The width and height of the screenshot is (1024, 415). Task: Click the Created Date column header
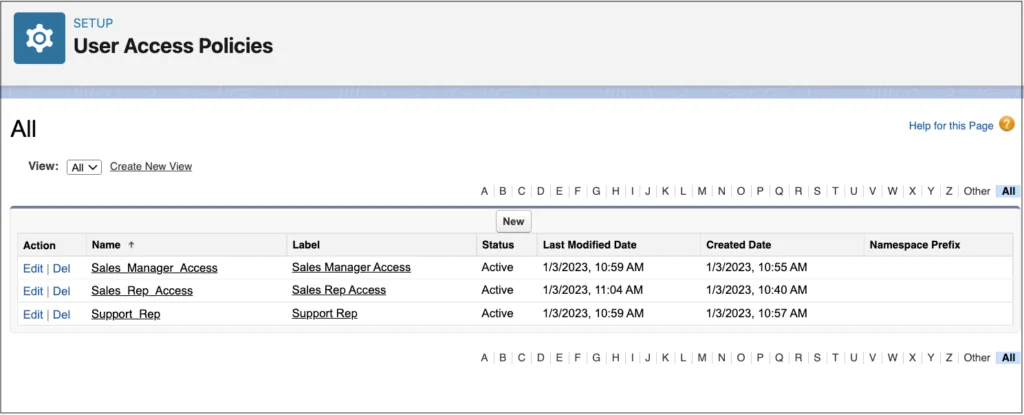[738, 244]
